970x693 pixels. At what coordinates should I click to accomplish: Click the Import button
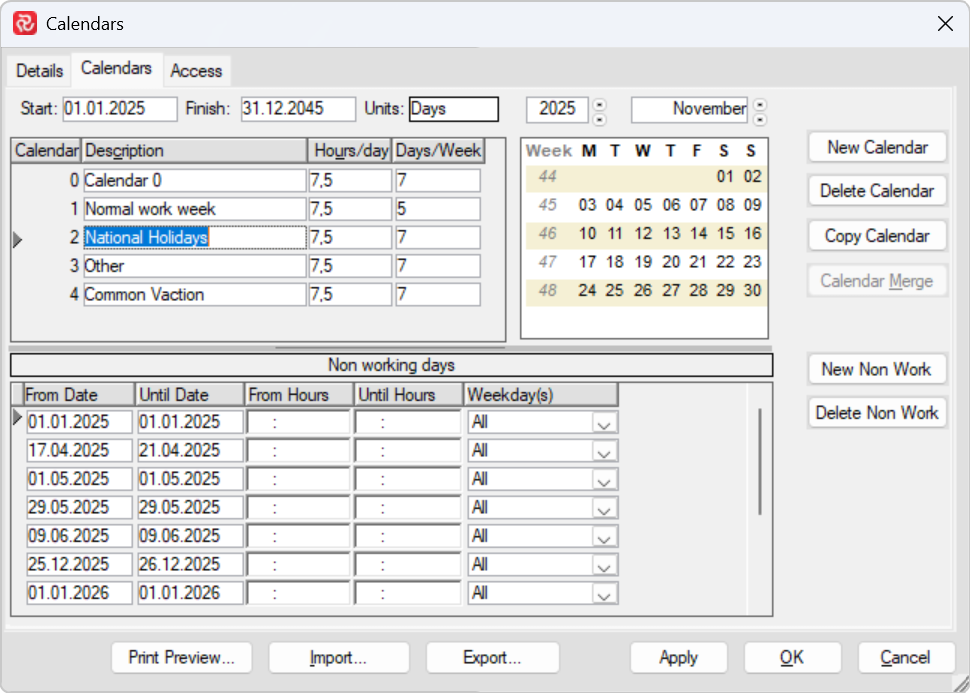[x=338, y=657]
